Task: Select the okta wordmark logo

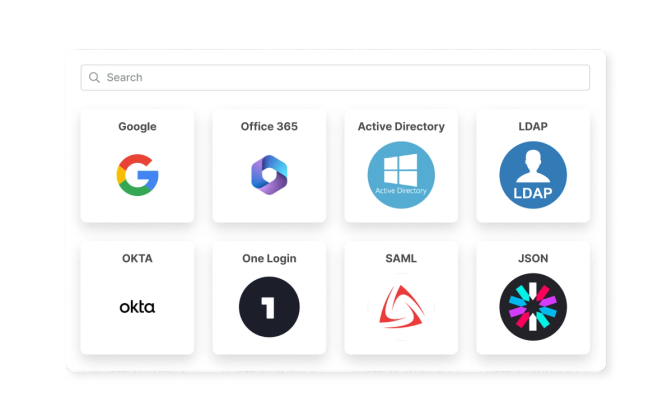Action: click(x=137, y=307)
